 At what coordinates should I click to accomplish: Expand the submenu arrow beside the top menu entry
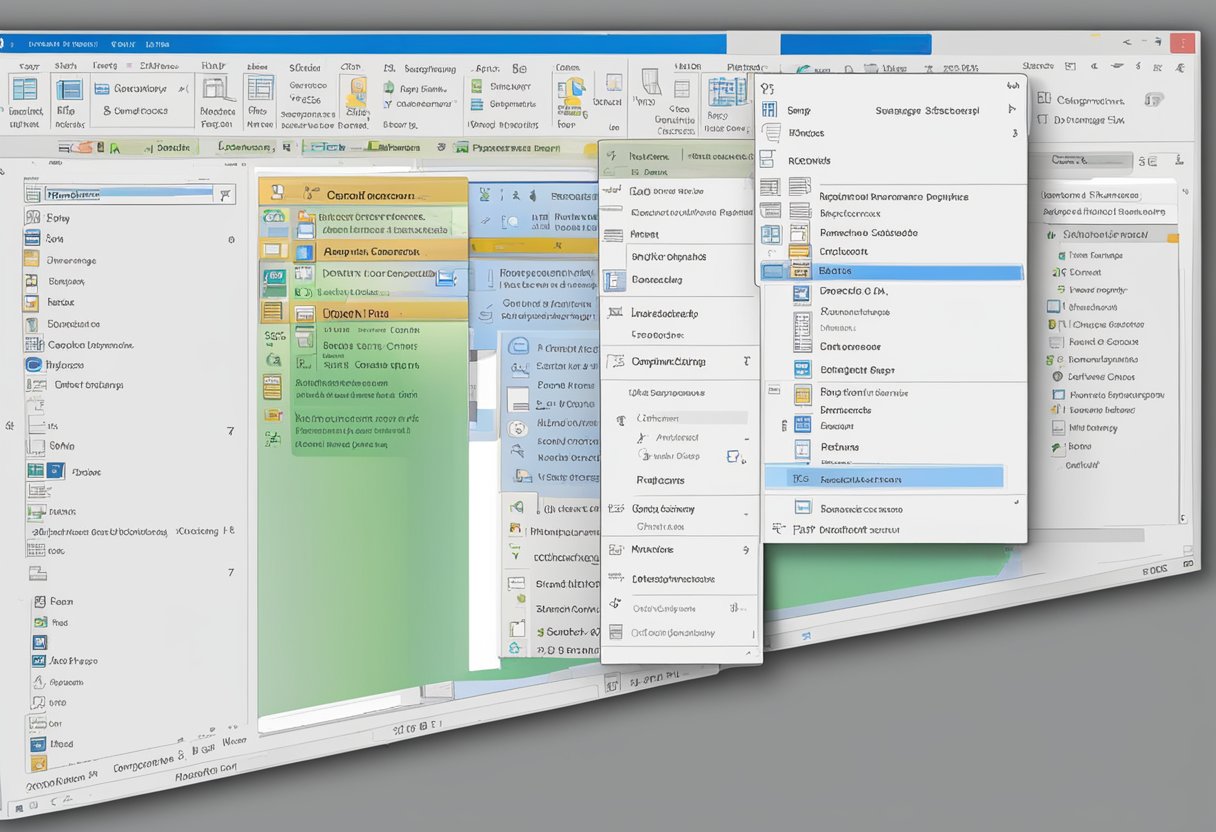(1011, 110)
